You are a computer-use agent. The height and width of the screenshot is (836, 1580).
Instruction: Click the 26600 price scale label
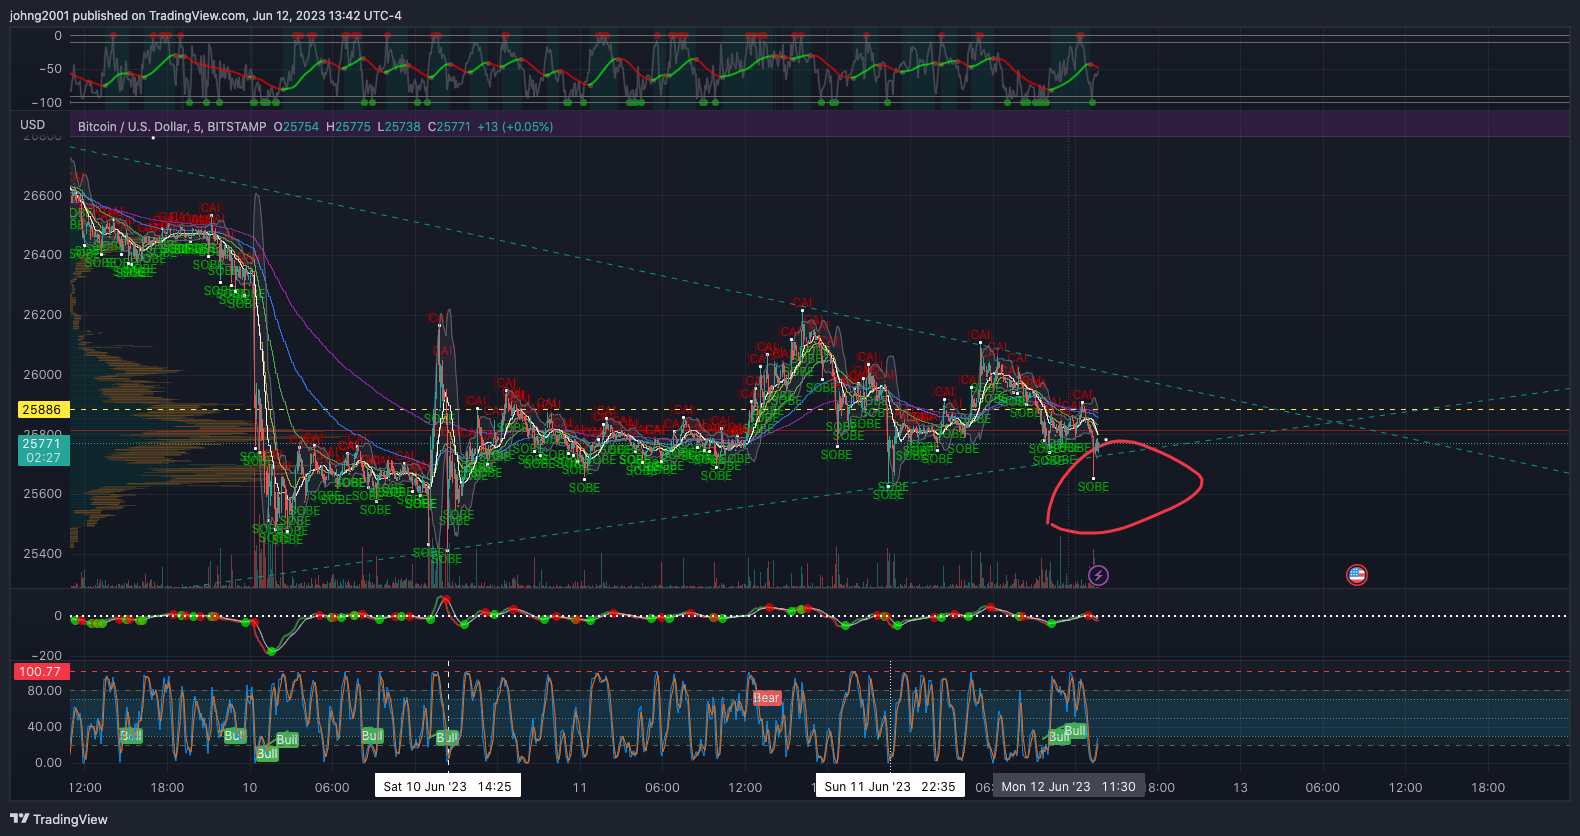(x=42, y=196)
